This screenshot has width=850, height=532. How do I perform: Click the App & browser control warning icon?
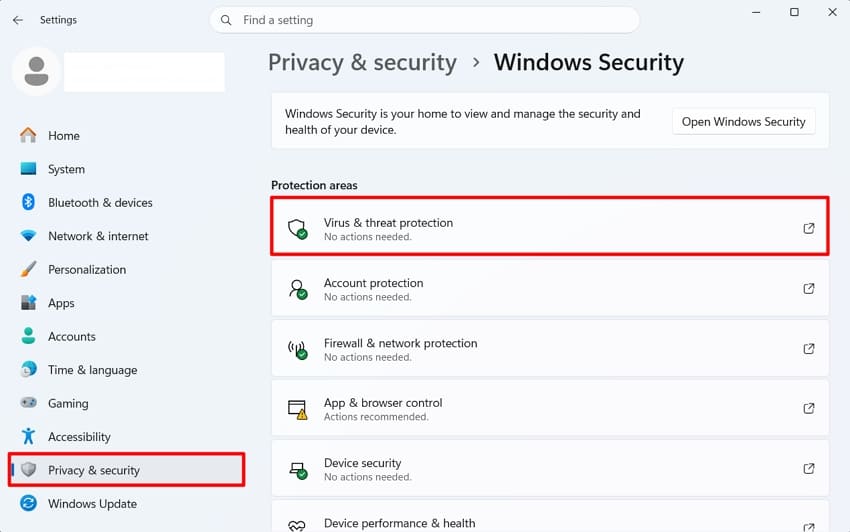[x=298, y=409]
